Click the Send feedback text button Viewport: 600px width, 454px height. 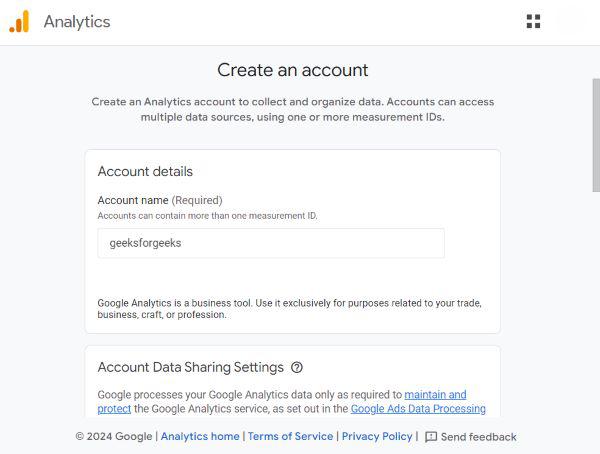tap(479, 437)
